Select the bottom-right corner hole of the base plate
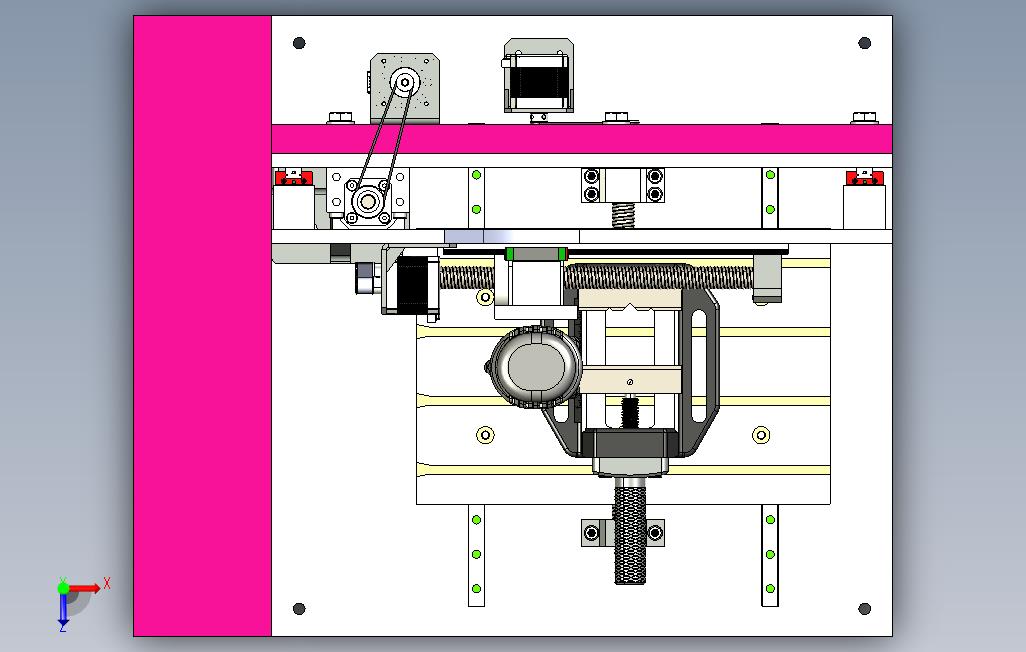 tap(864, 609)
